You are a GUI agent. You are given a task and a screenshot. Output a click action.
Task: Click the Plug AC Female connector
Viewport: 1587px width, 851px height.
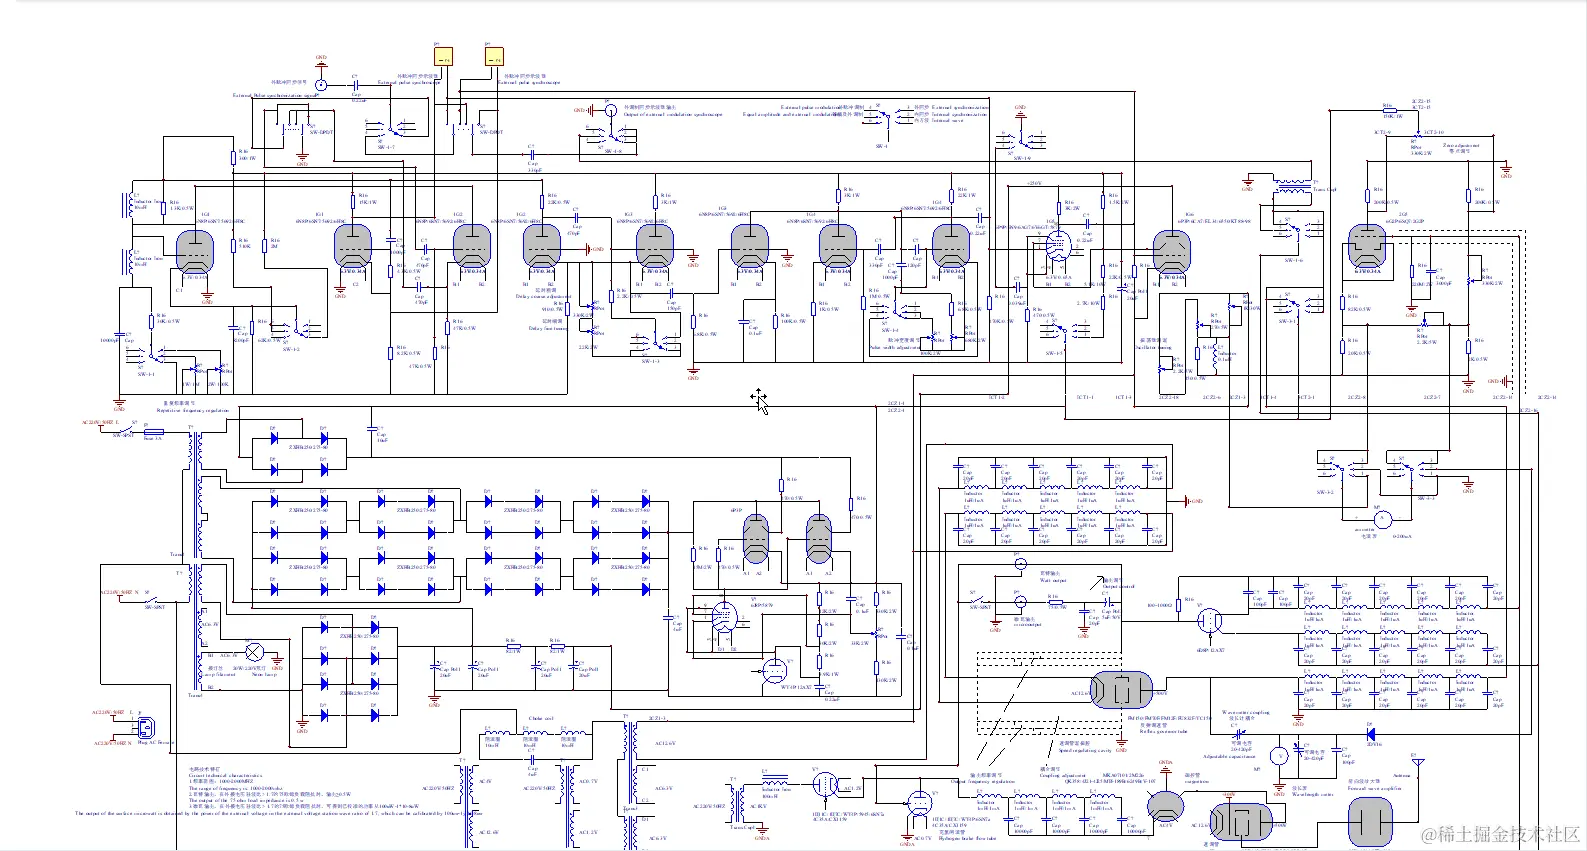tap(145, 727)
